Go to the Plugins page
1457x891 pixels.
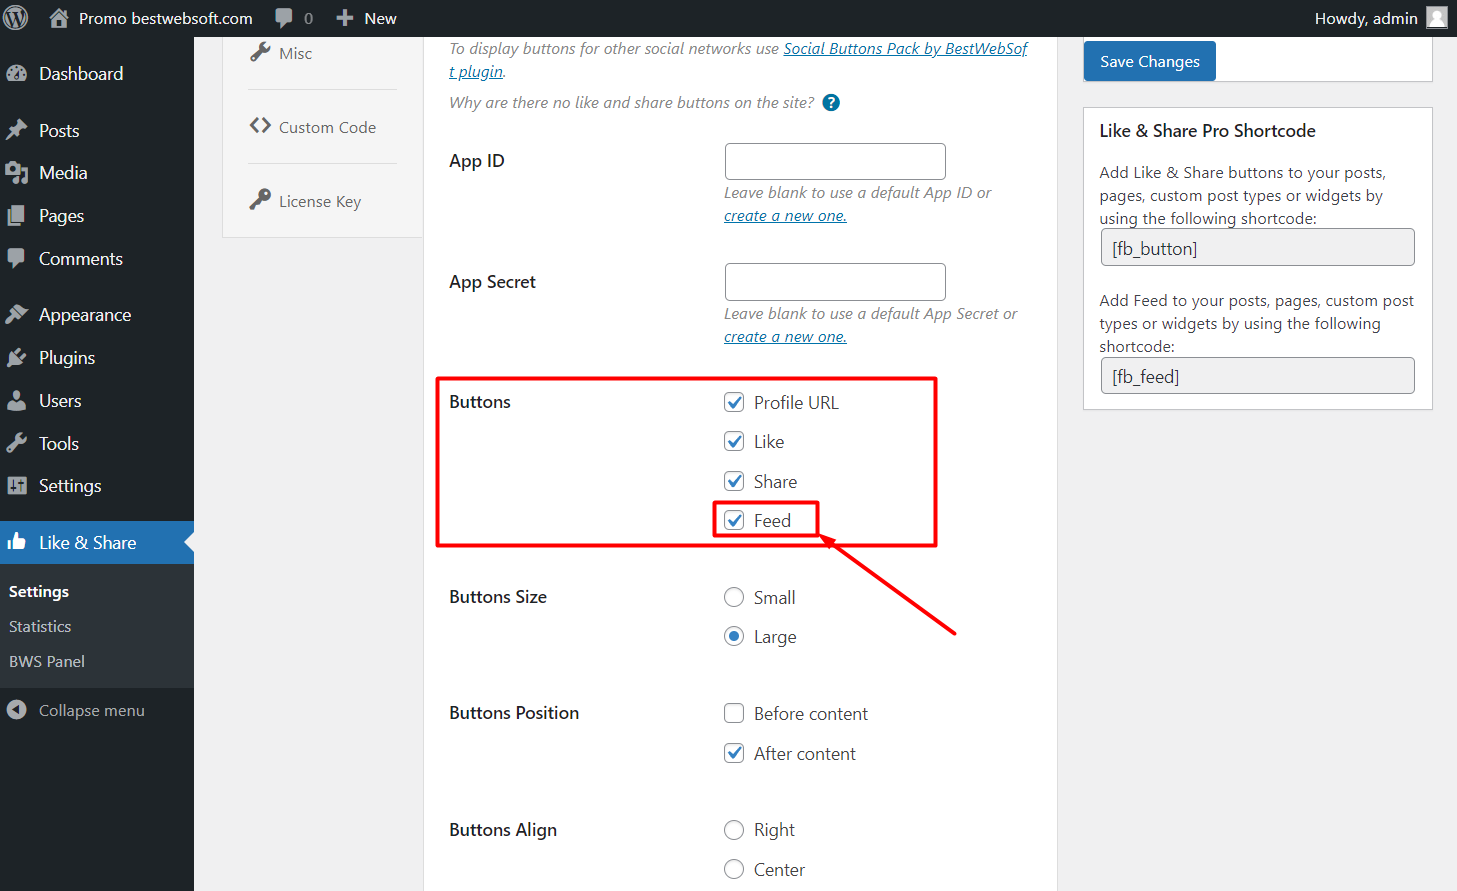point(67,357)
